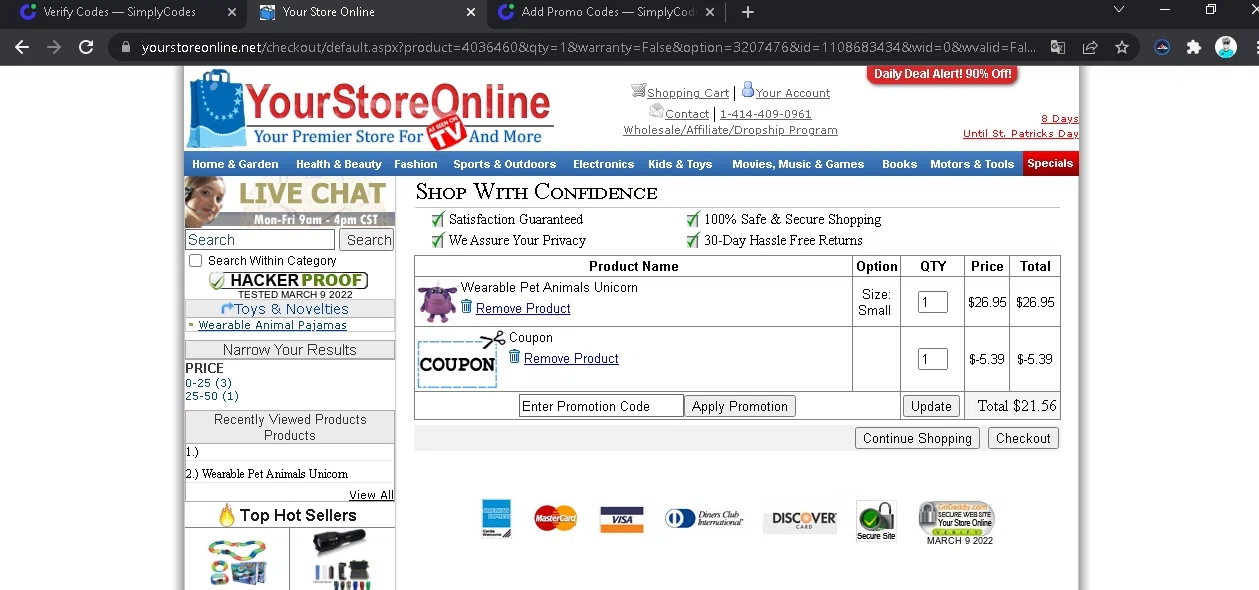
Task: Click the 8 Days Until St. Patricks Day link
Action: click(1020, 126)
